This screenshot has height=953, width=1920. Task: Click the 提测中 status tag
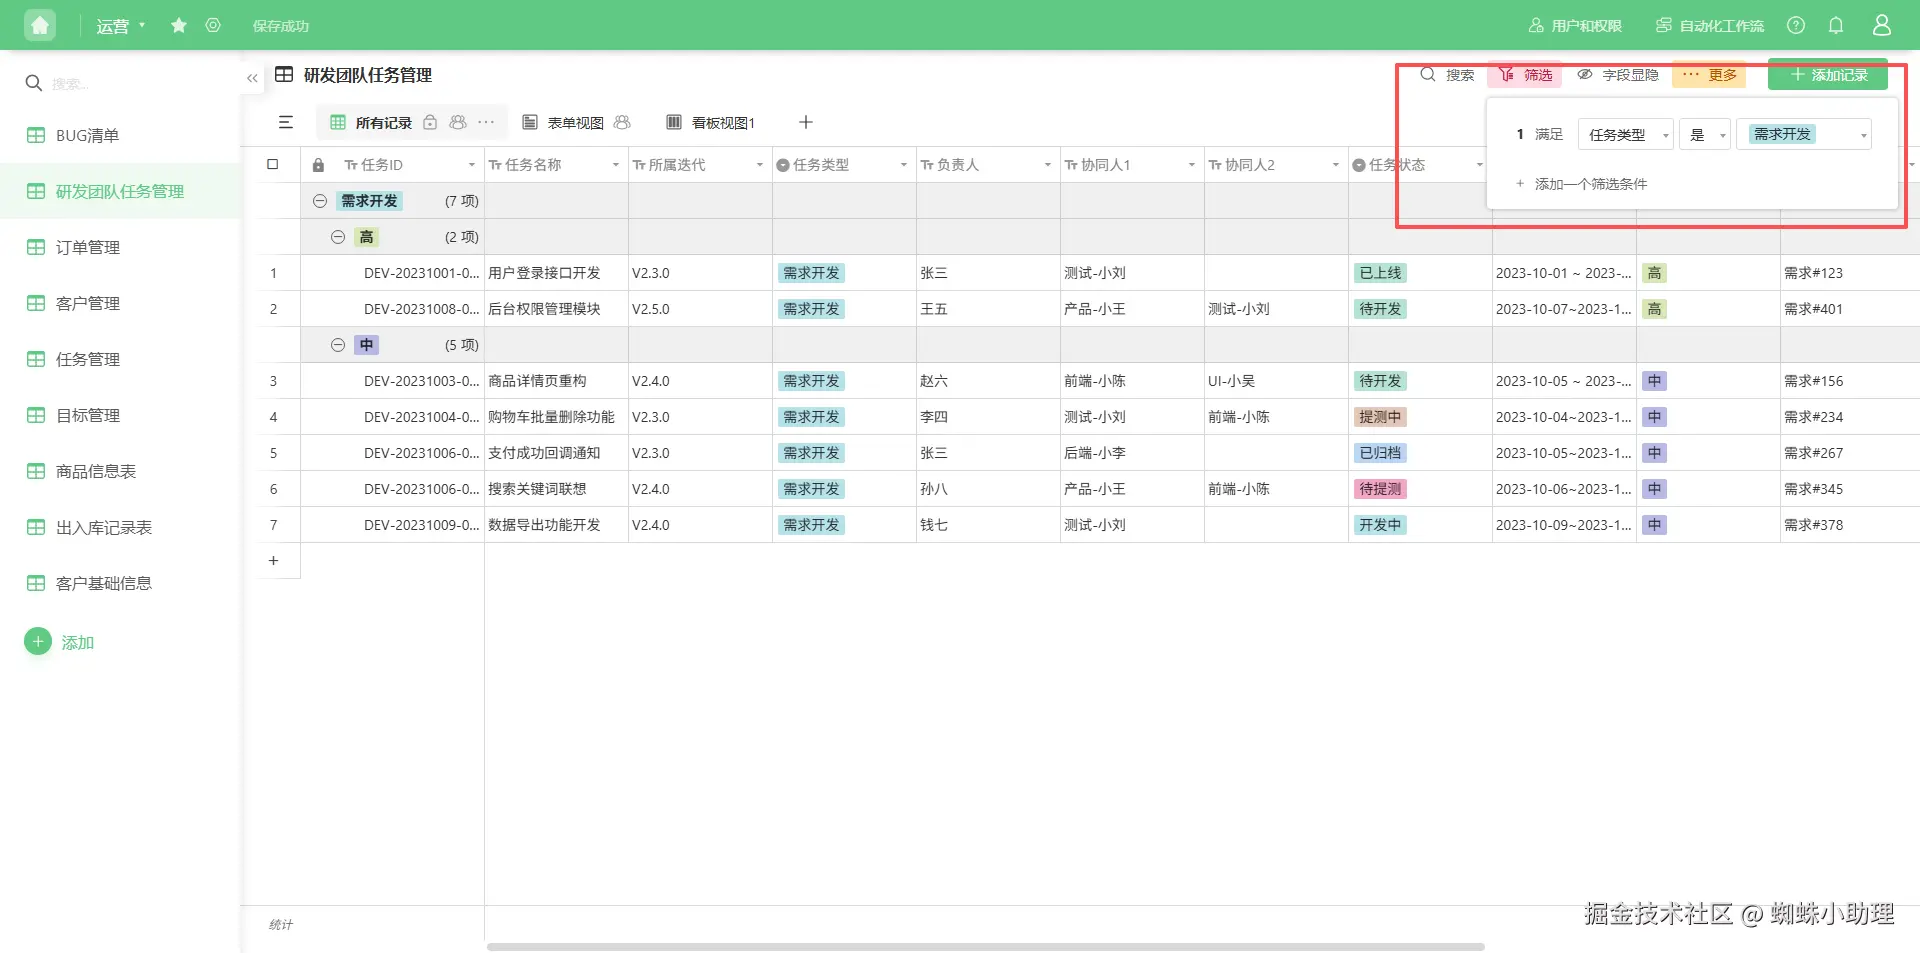[x=1380, y=417]
